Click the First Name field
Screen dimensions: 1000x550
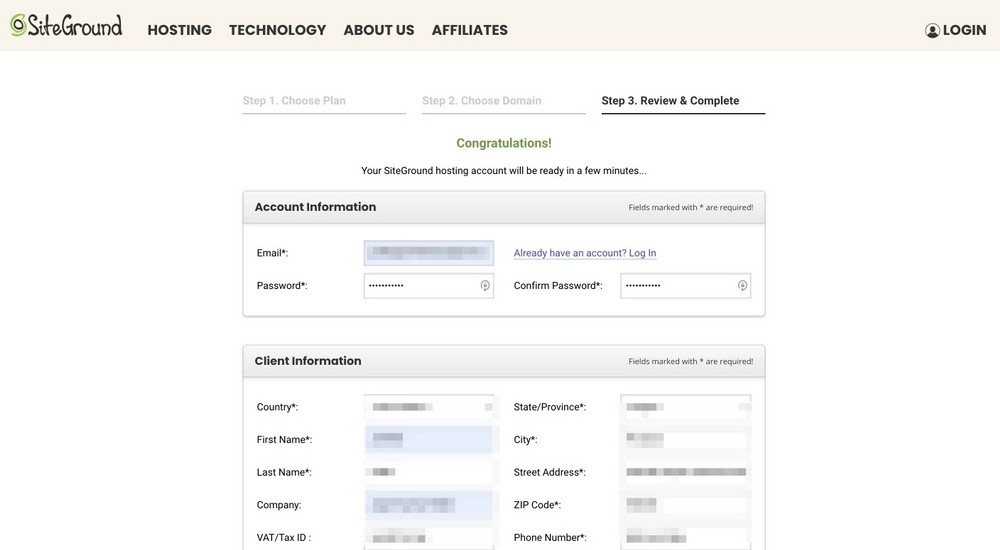point(429,440)
